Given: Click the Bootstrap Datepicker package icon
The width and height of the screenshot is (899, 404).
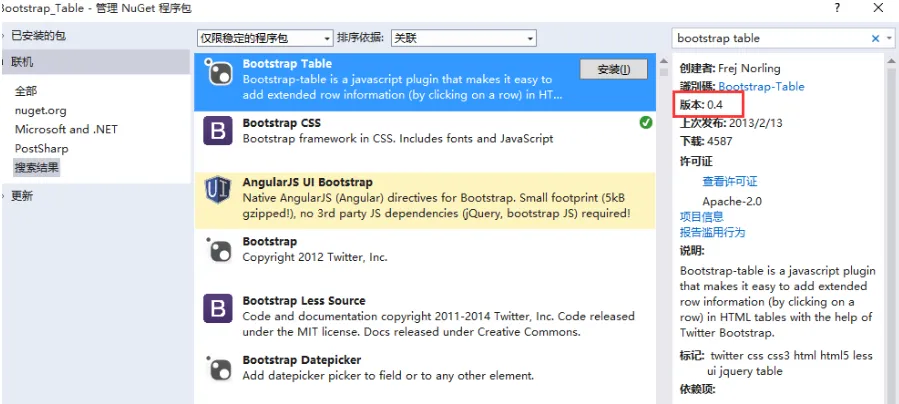Looking at the screenshot, I should click(218, 367).
